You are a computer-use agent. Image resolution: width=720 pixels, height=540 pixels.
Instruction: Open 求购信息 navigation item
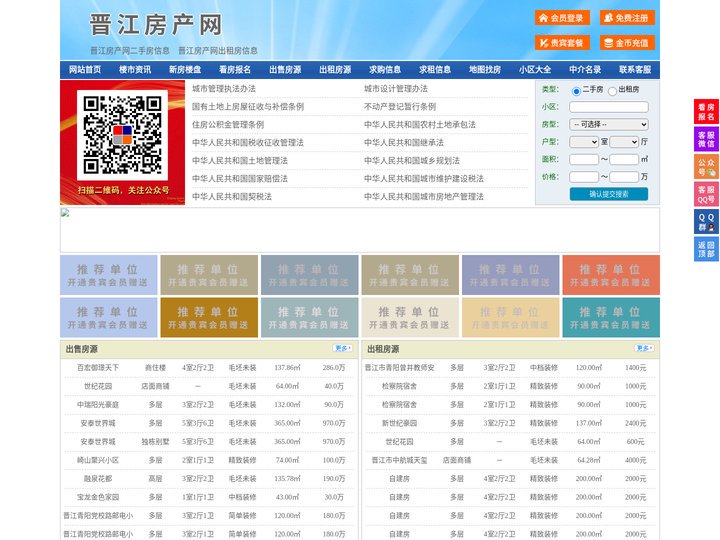coord(385,70)
